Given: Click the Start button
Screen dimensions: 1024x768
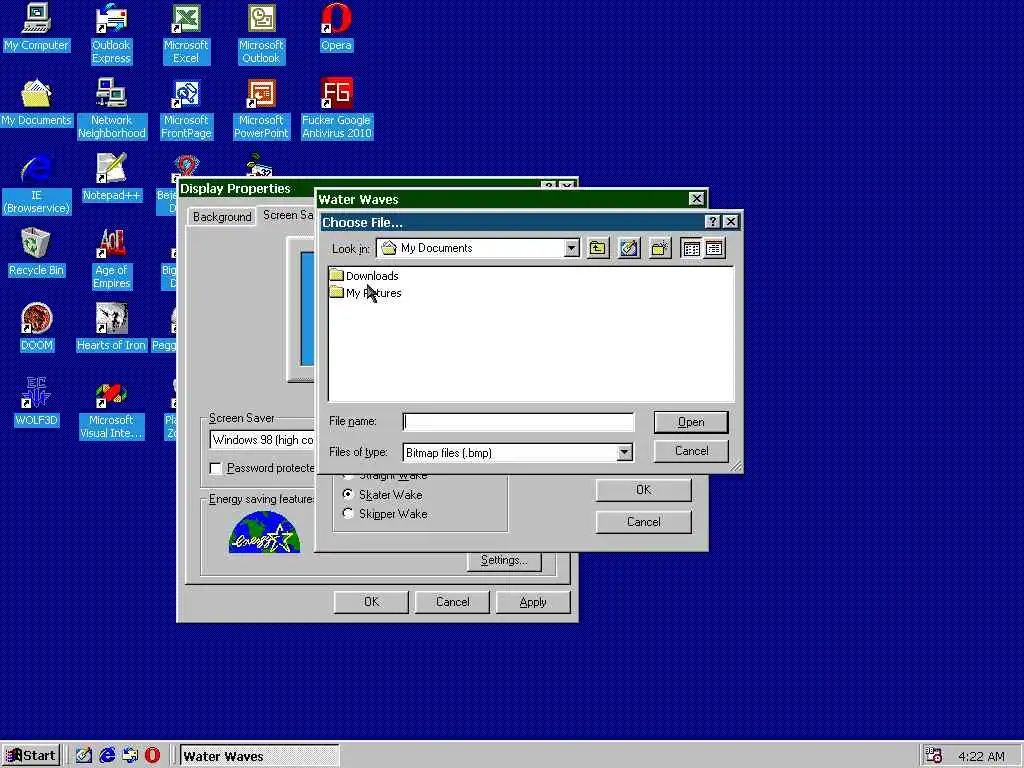Looking at the screenshot, I should coord(31,756).
